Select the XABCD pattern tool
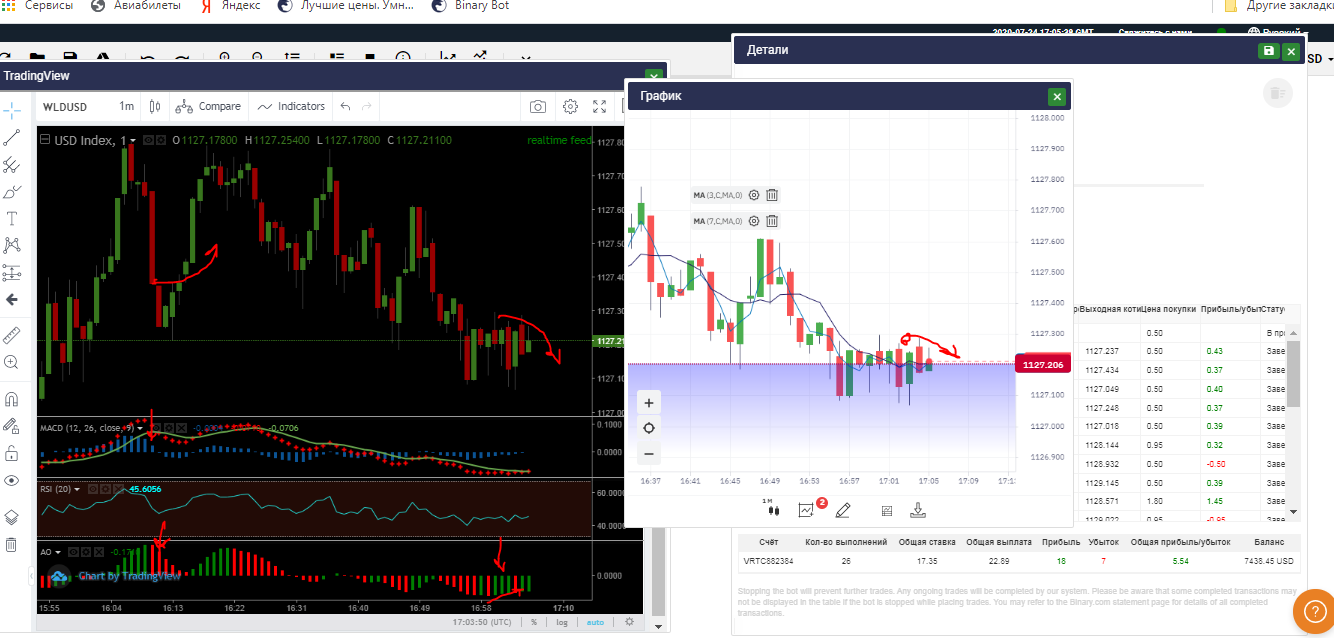1334x638 pixels. coord(12,245)
